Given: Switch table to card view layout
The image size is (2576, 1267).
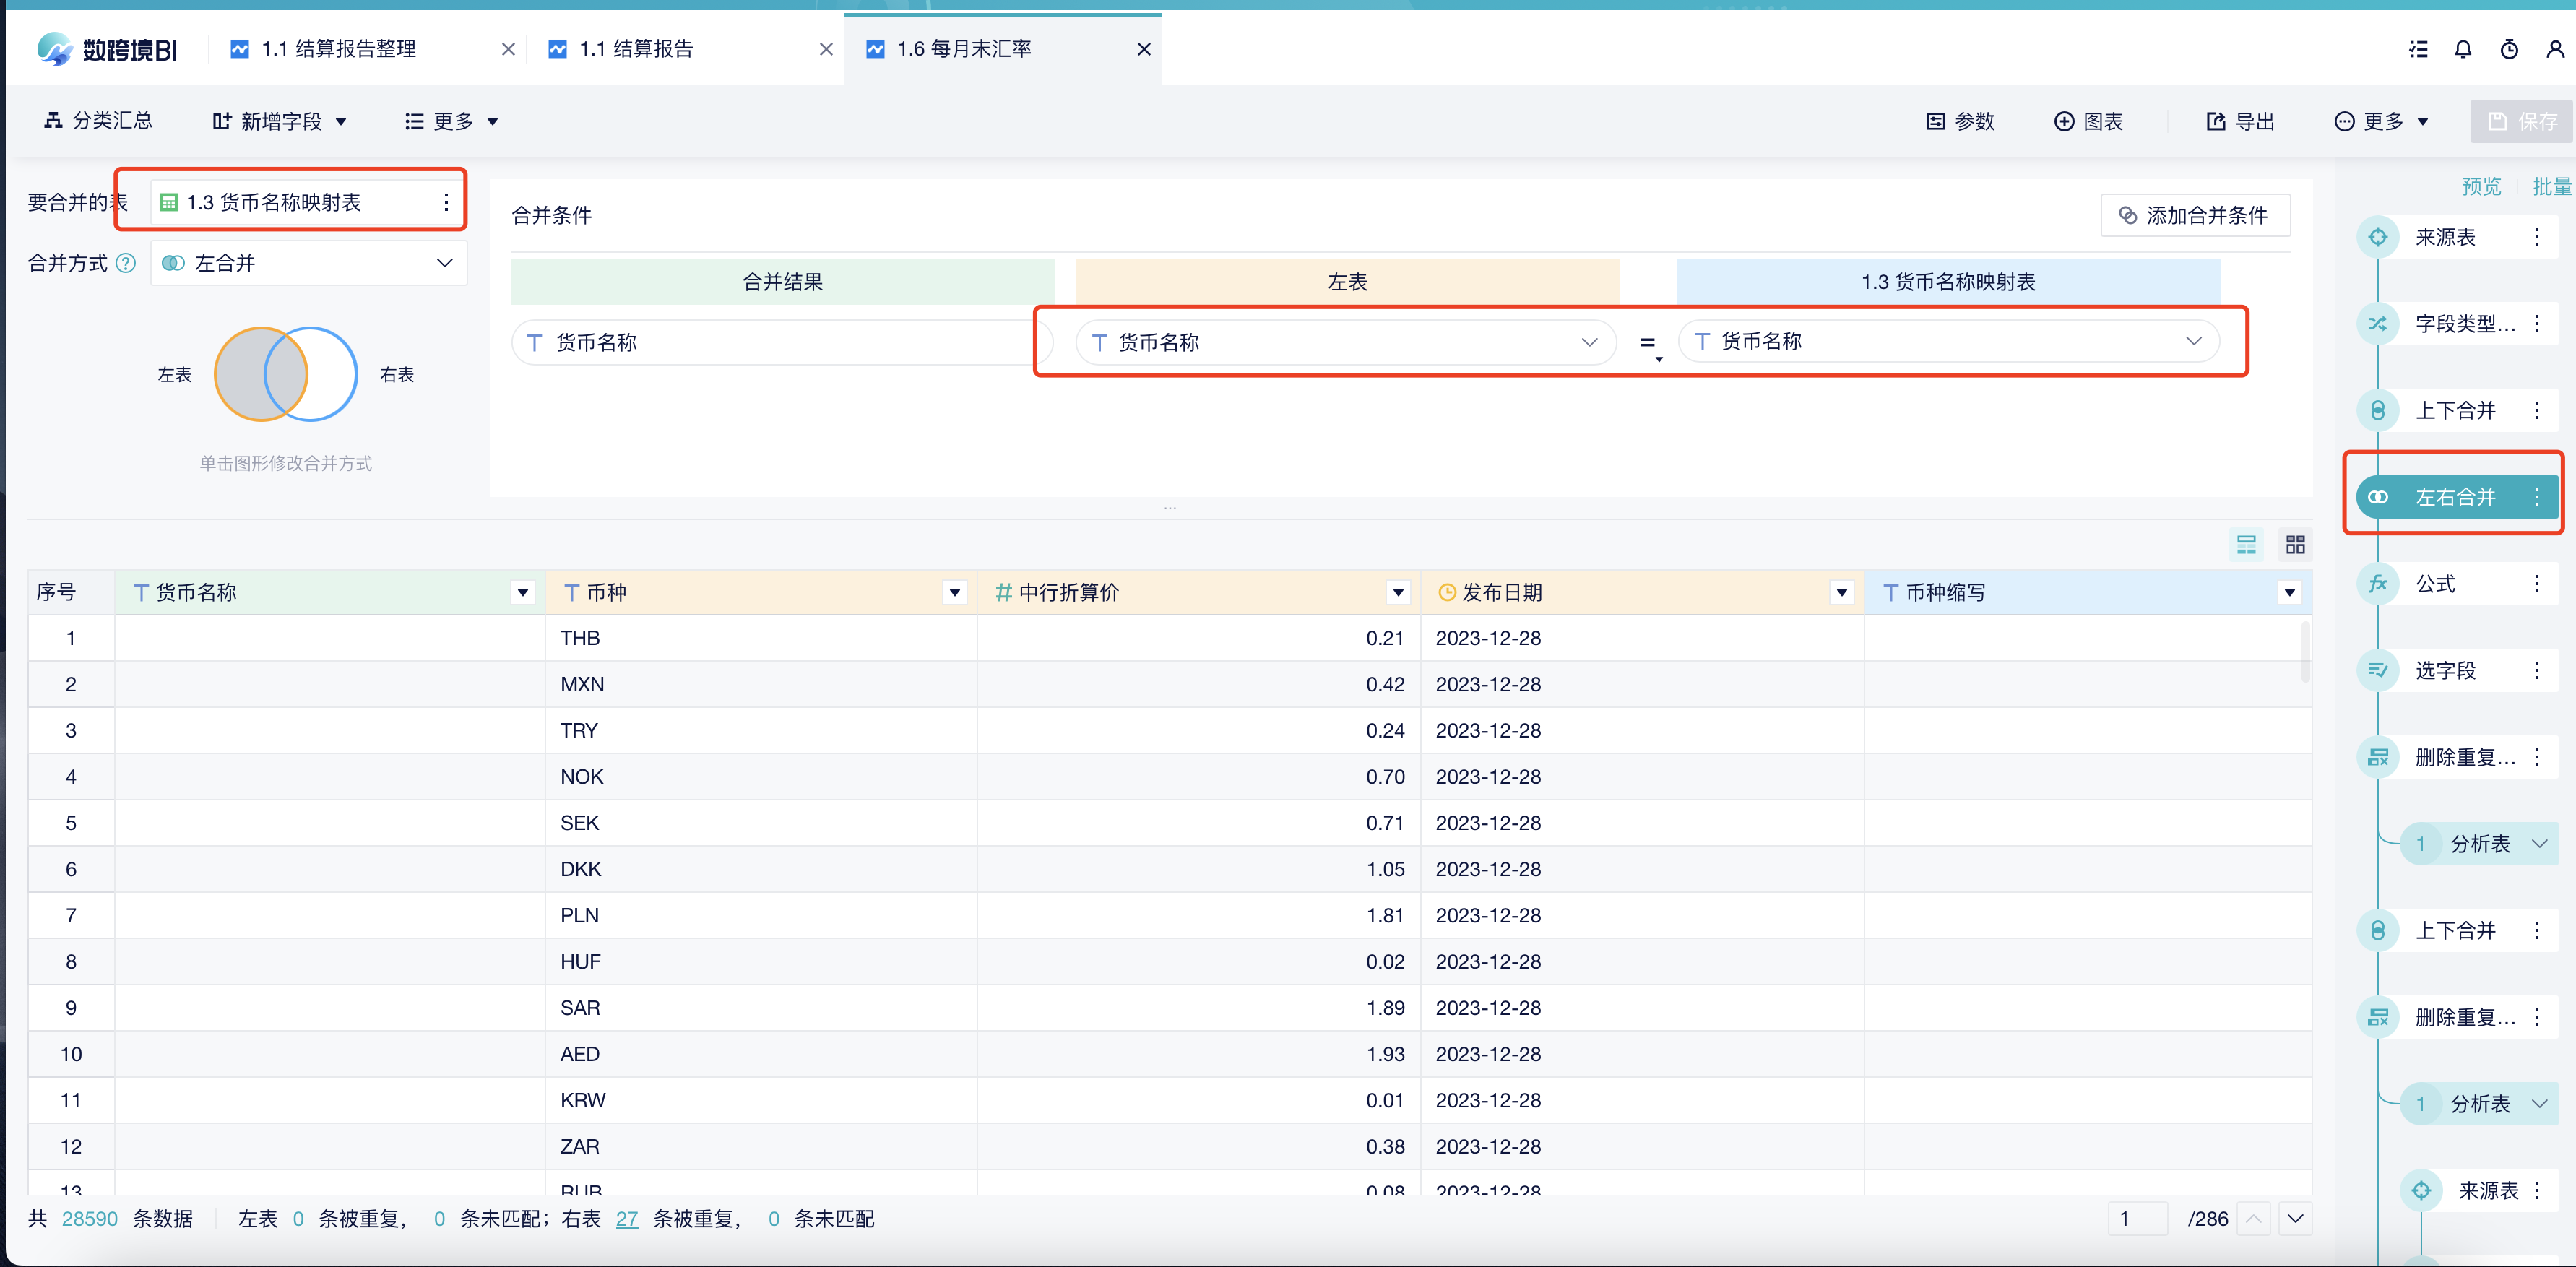Looking at the screenshot, I should tap(2295, 544).
